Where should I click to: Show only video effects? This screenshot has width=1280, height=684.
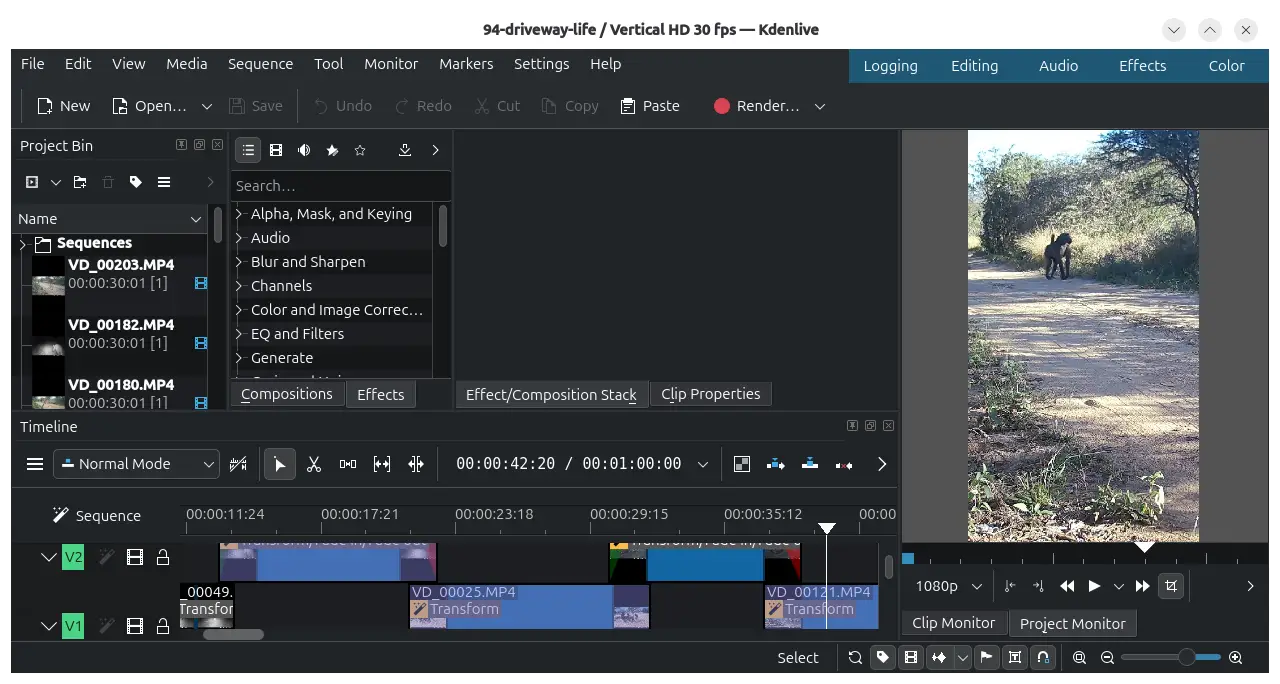pyautogui.click(x=276, y=150)
